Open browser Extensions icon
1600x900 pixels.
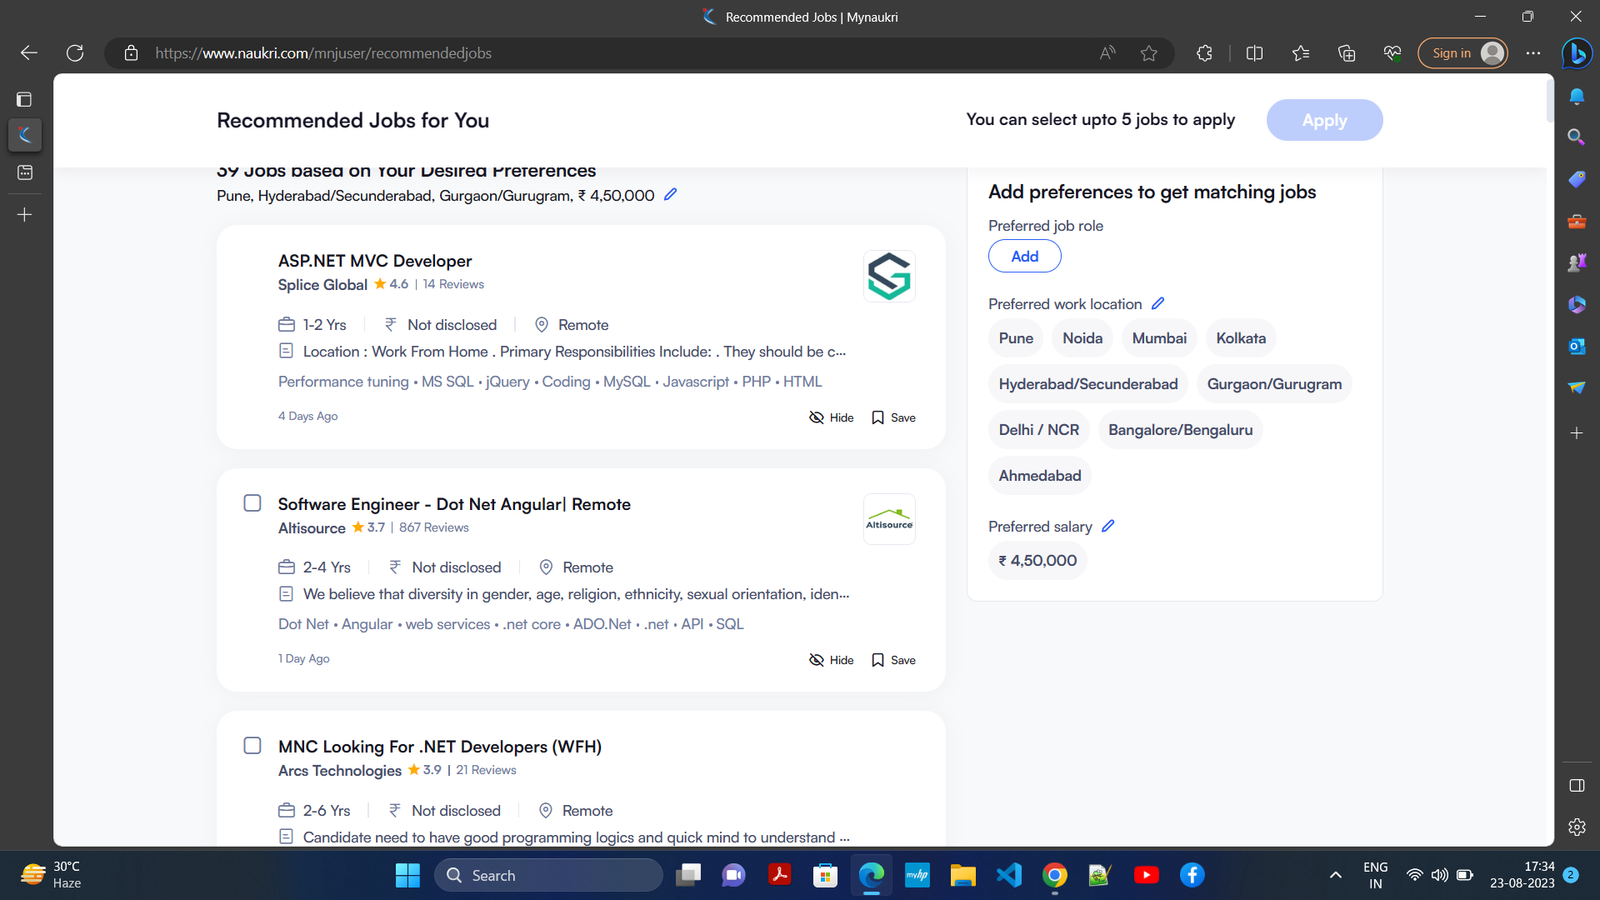coord(1204,53)
